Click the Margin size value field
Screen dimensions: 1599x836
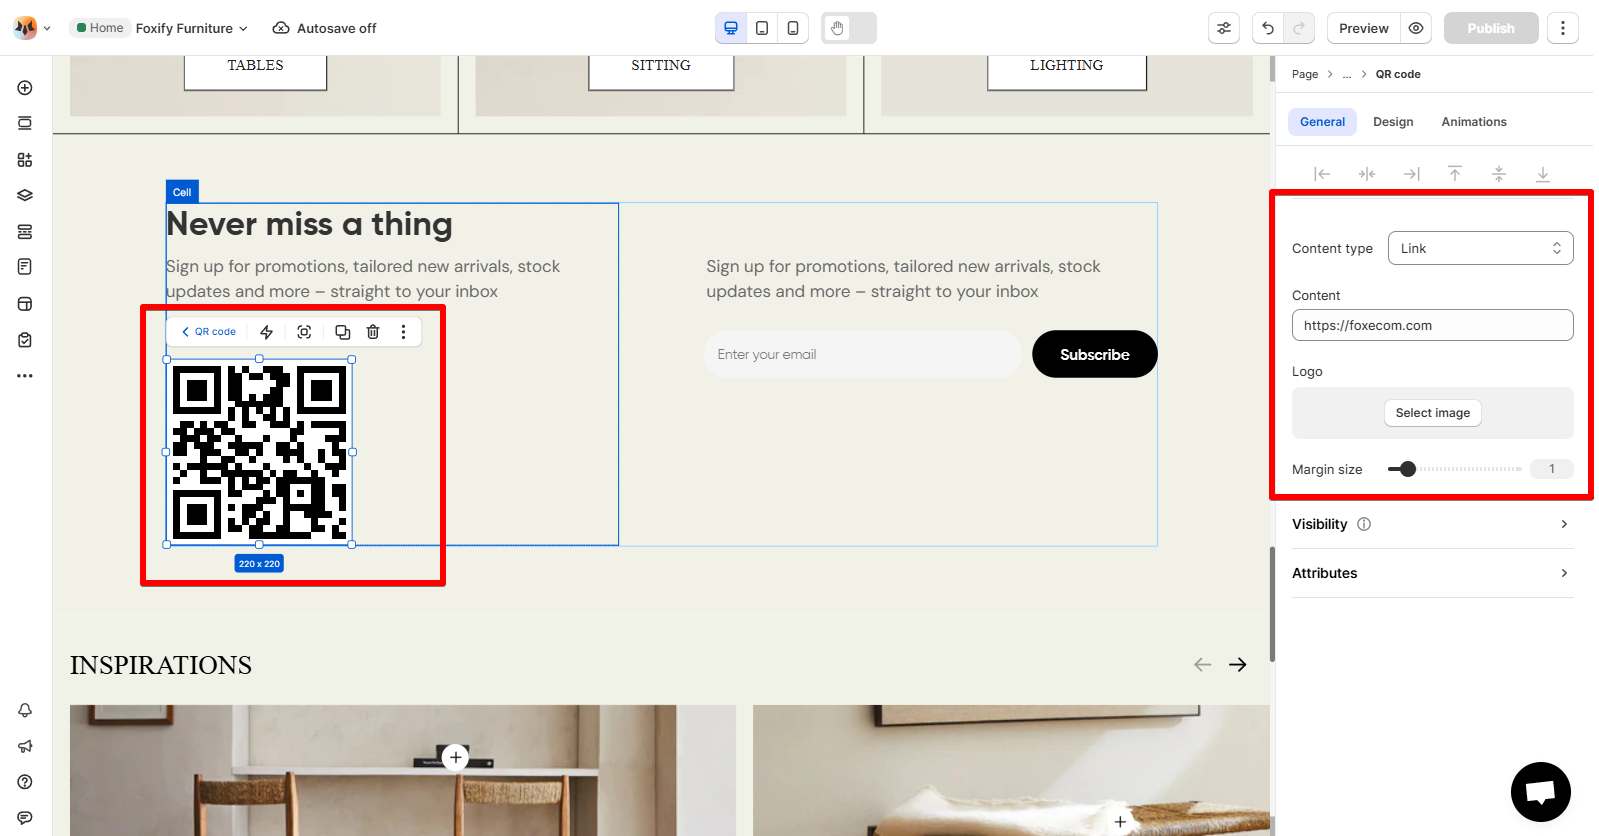[x=1552, y=469]
